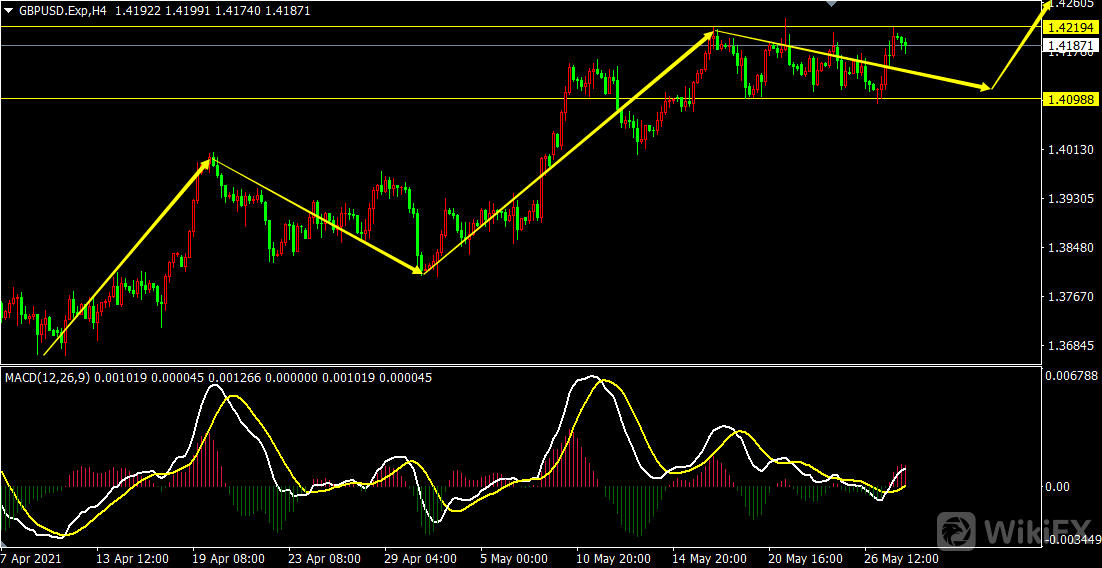Click the projected arrowhead near 1.40988 line
The height and width of the screenshot is (568, 1102).
987,88
